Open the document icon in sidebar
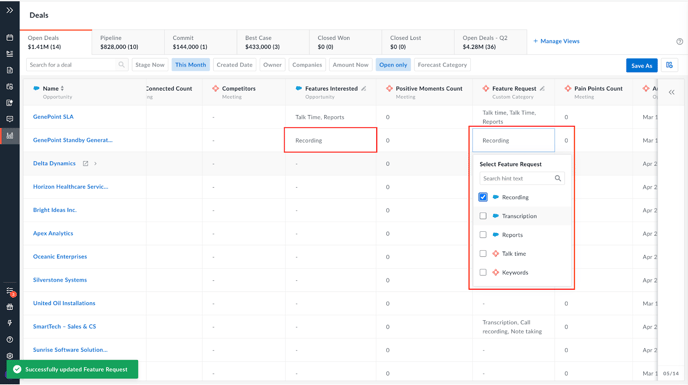 point(10,70)
